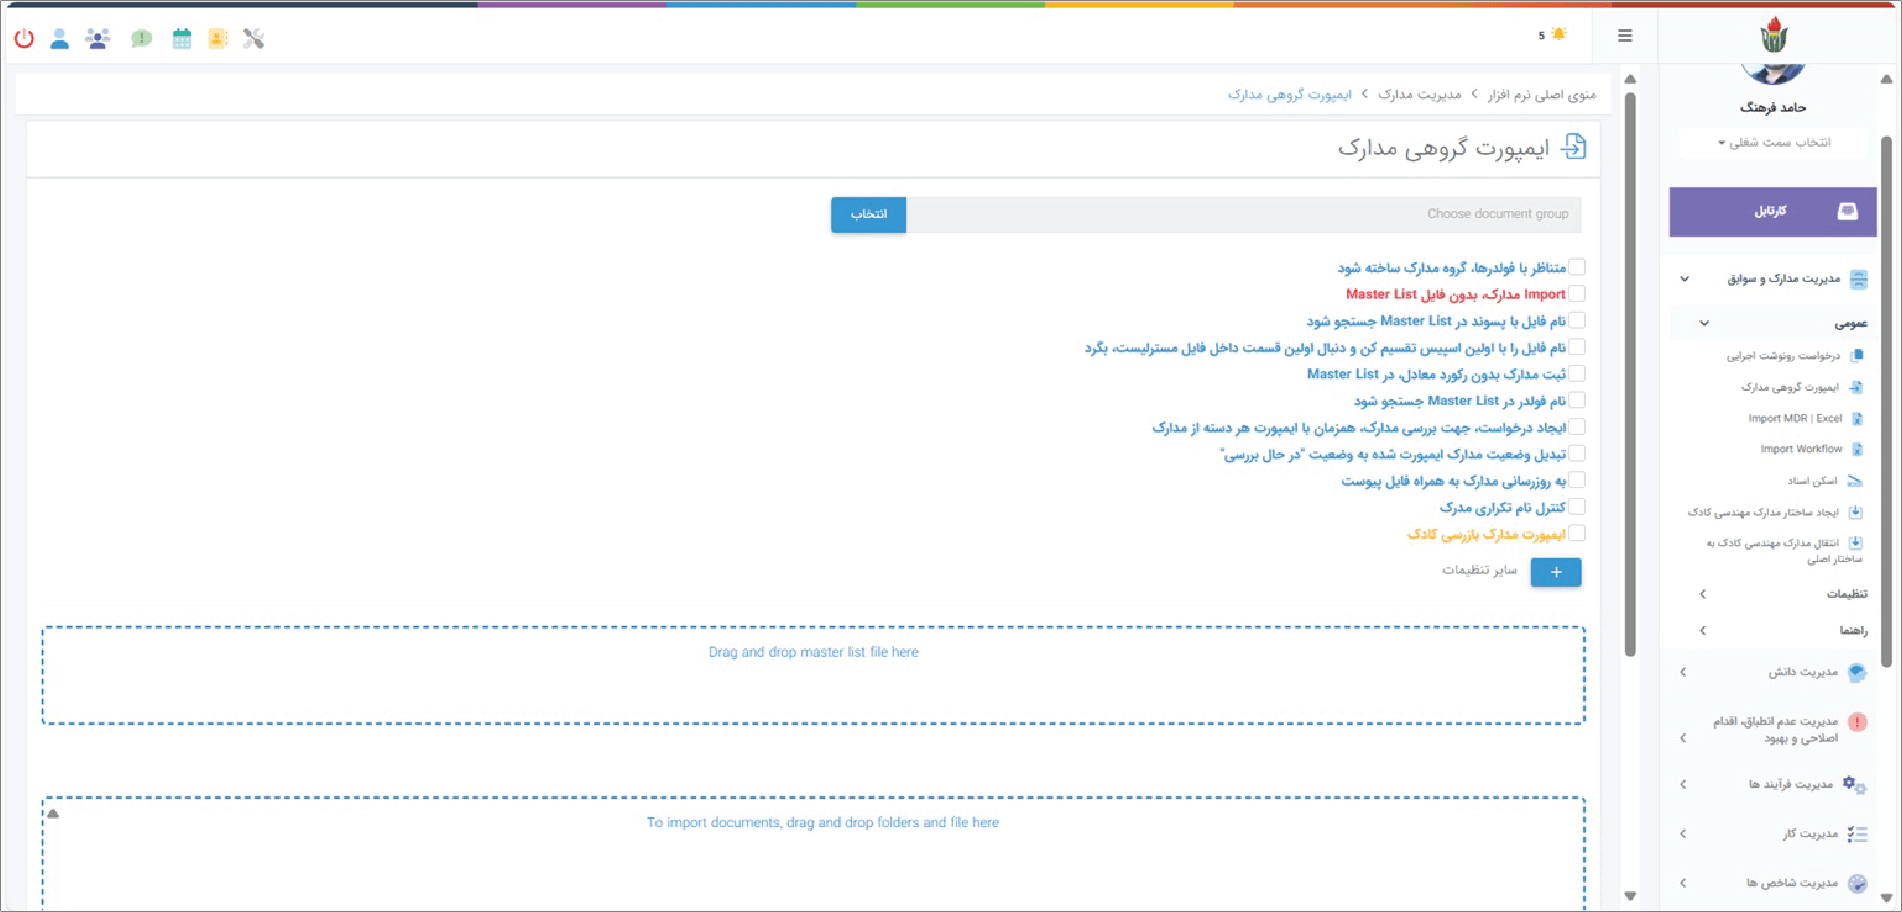Enable the 'Import مدارک بدون فایل Master List' checkbox
The height and width of the screenshot is (912, 1902).
1577,294
